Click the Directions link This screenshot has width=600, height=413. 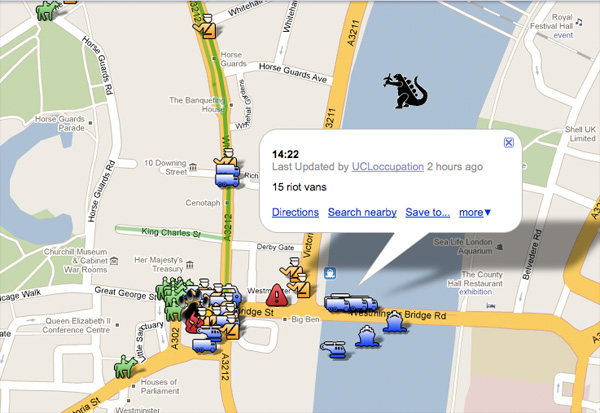point(295,212)
